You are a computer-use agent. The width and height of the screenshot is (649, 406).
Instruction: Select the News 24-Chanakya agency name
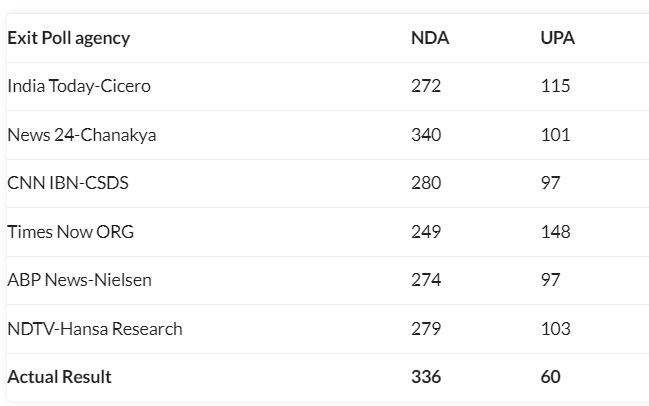pyautogui.click(x=82, y=135)
